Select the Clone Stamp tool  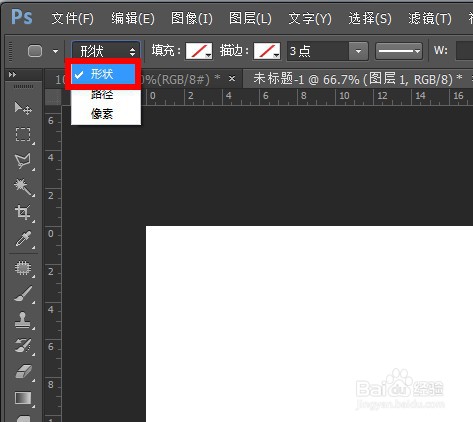pyautogui.click(x=23, y=320)
